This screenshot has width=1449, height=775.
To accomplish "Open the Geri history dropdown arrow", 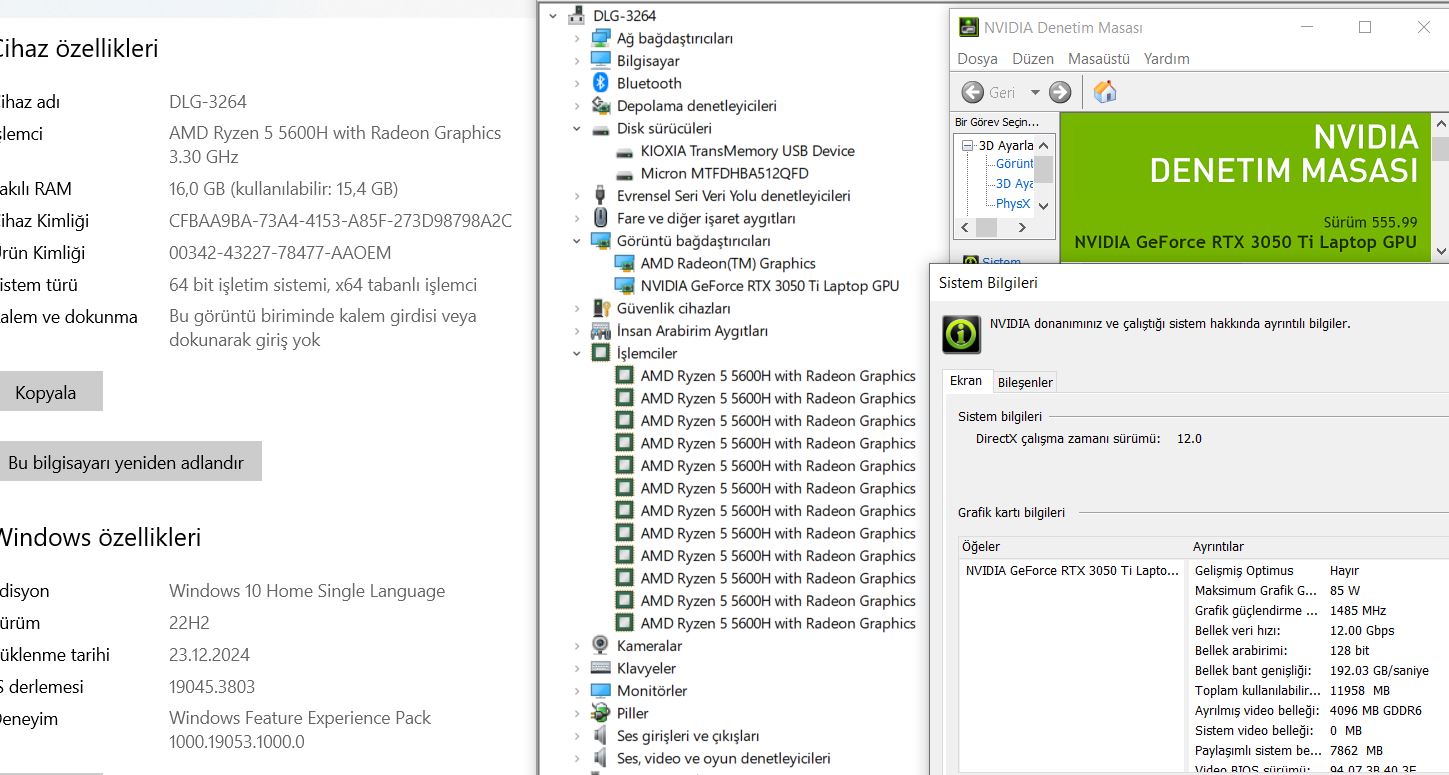I will pyautogui.click(x=1035, y=92).
